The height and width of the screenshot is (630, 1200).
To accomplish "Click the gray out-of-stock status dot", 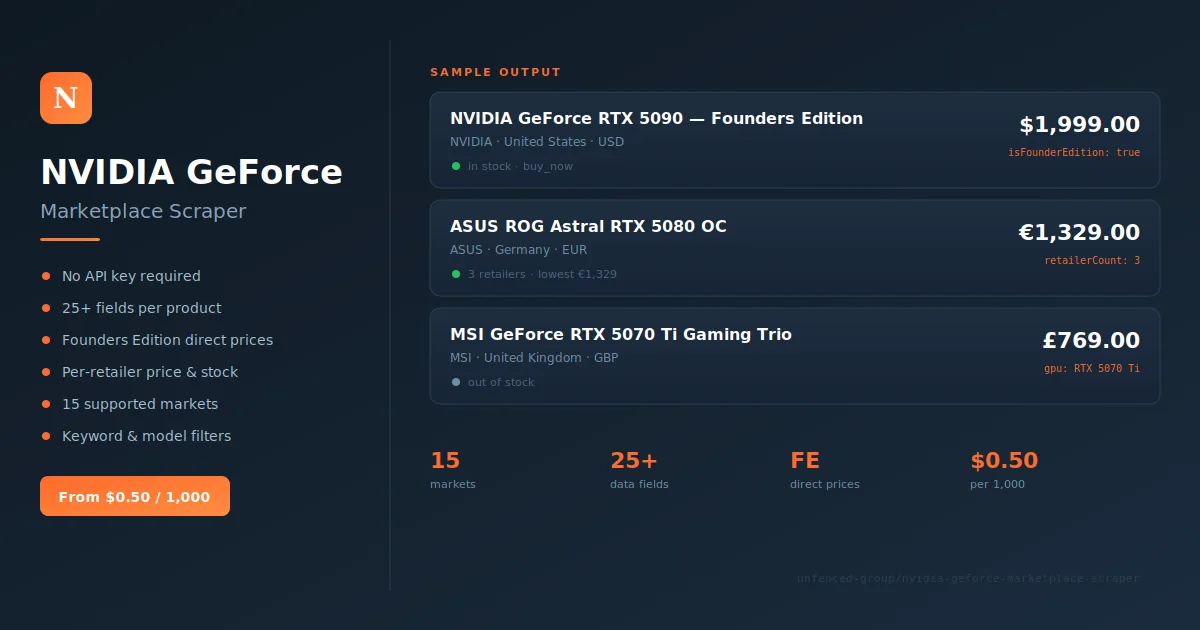I will pyautogui.click(x=456, y=382).
